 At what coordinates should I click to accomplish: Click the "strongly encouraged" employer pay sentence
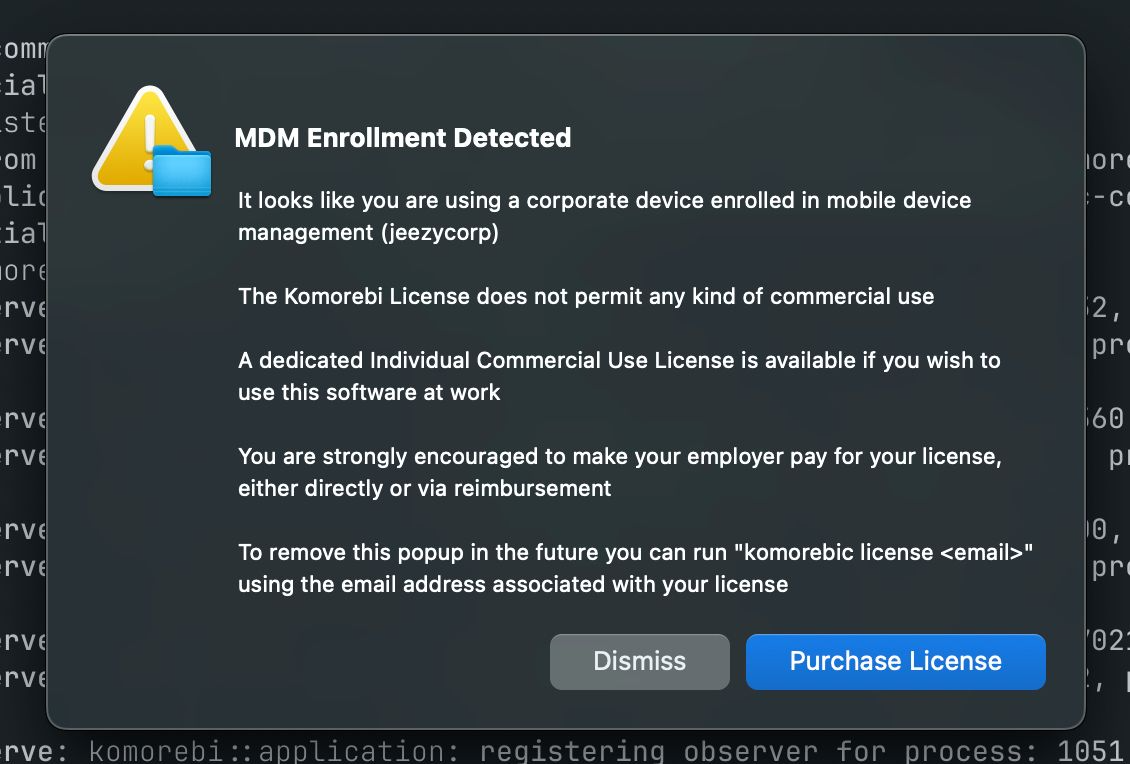(x=619, y=456)
